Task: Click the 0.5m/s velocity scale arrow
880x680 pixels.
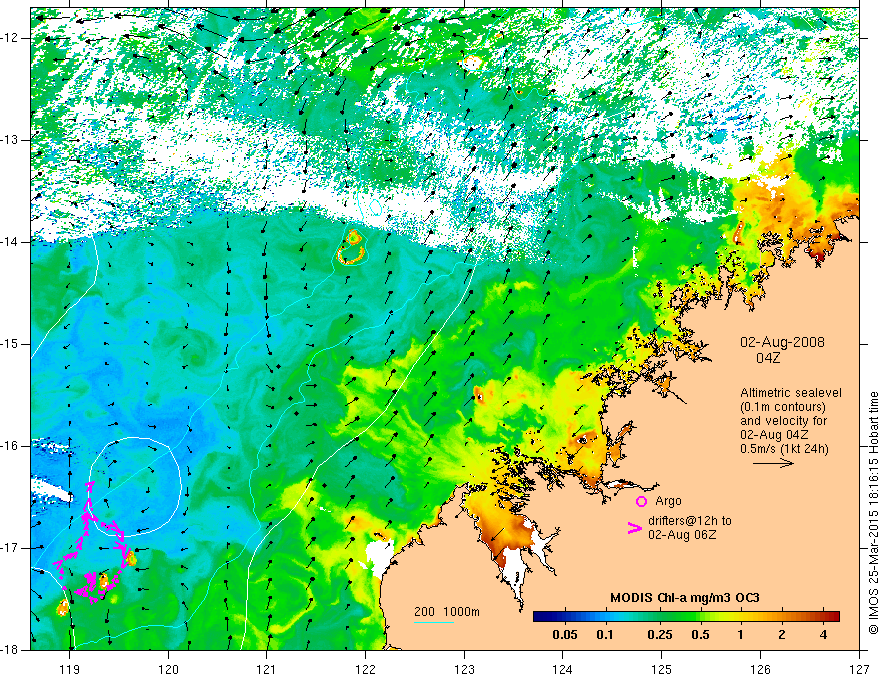Action: coord(773,463)
